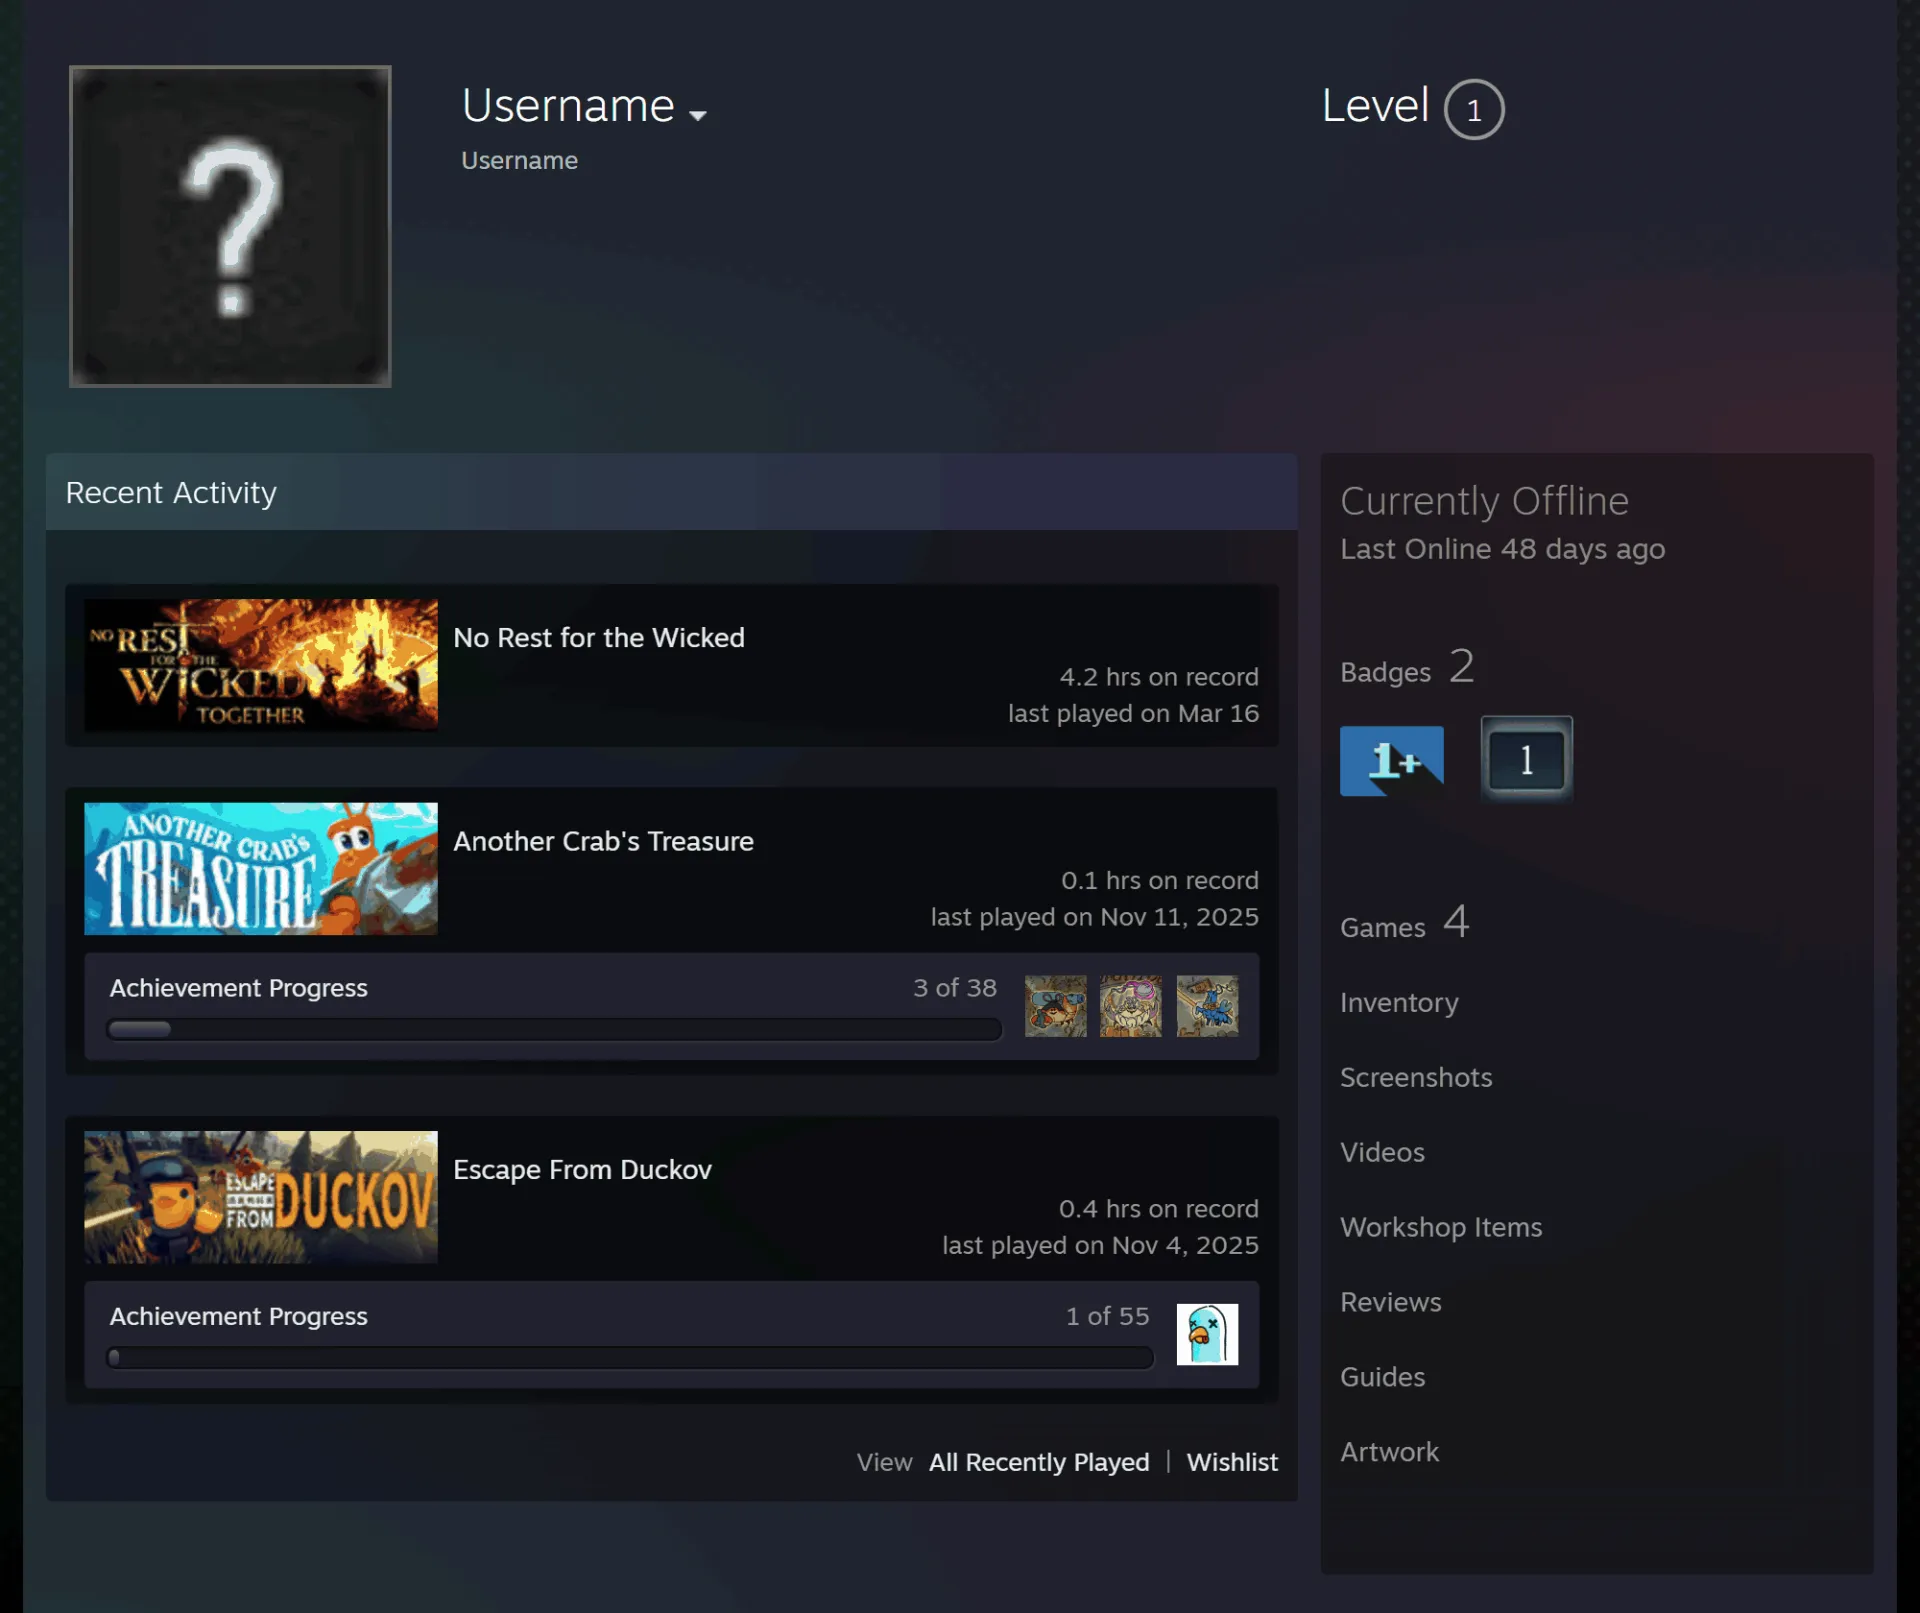The height and width of the screenshot is (1613, 1920).
Task: Click Escape From Duckov achievement progress bar
Action: [x=630, y=1358]
